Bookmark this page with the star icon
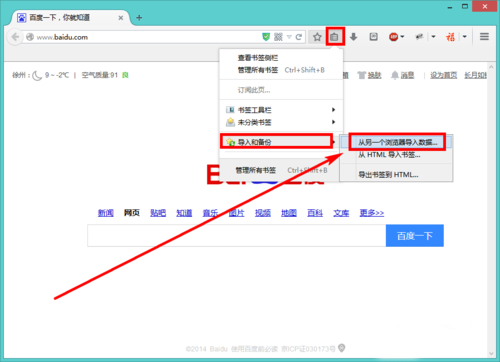The image size is (500, 362). pos(317,37)
